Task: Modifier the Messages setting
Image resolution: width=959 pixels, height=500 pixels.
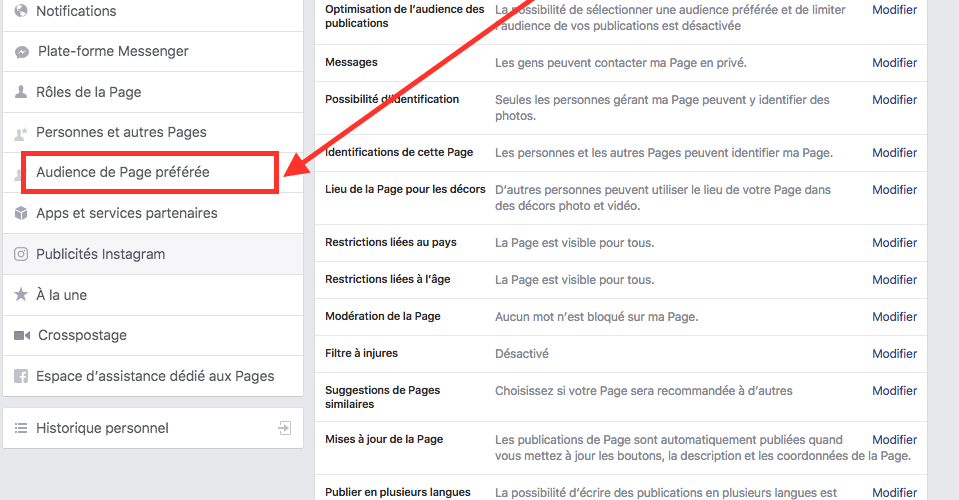Action: (x=894, y=63)
